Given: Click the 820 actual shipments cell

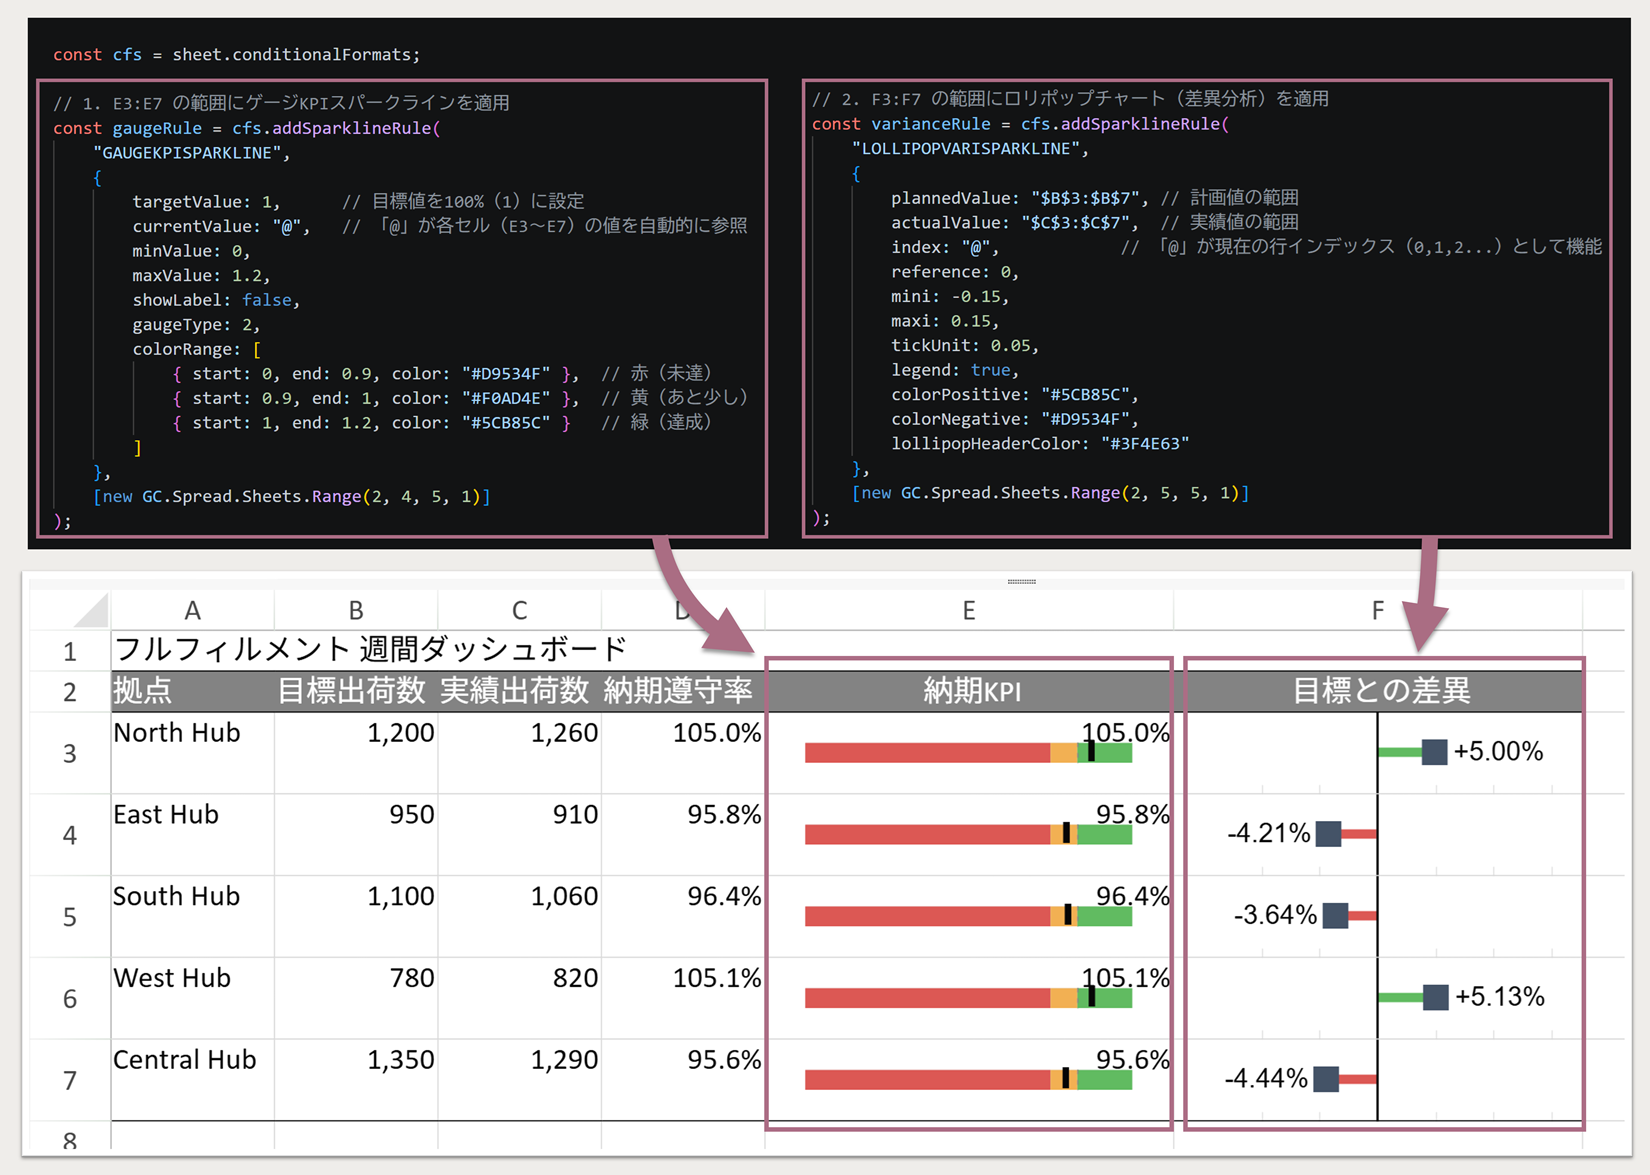Looking at the screenshot, I should pos(519,998).
